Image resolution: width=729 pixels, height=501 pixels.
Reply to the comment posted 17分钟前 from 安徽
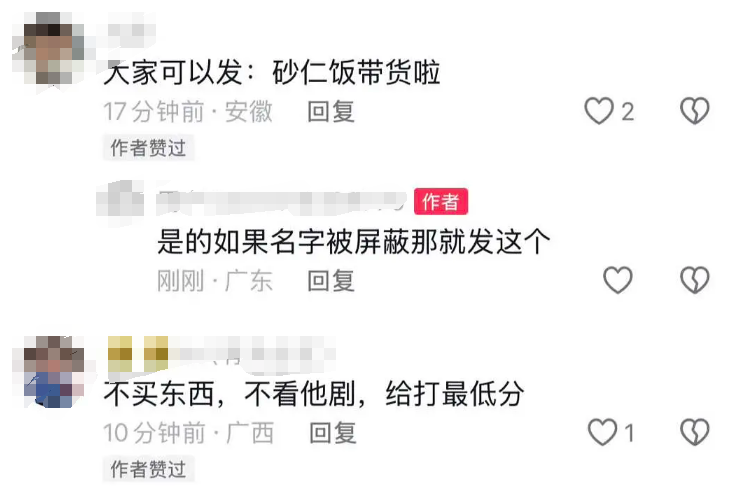click(x=331, y=112)
